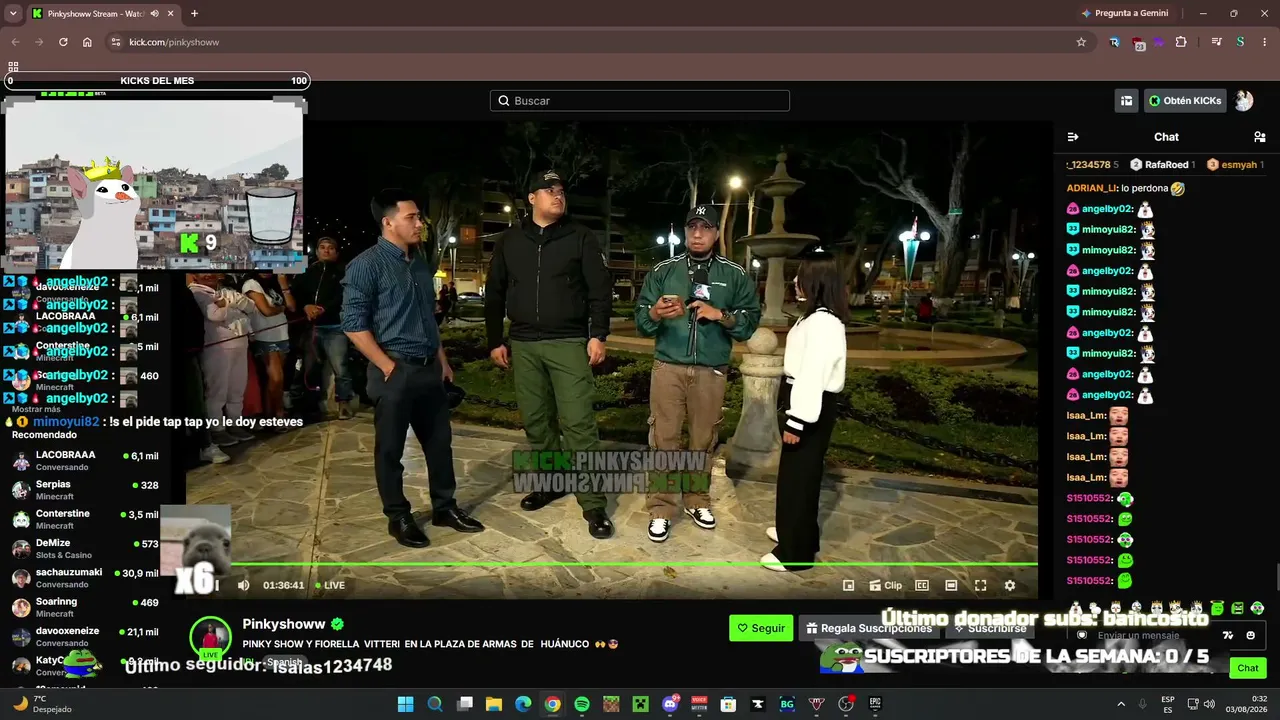
Task: Mute the Pinkyshoww Stream tab audio
Action: click(154, 13)
